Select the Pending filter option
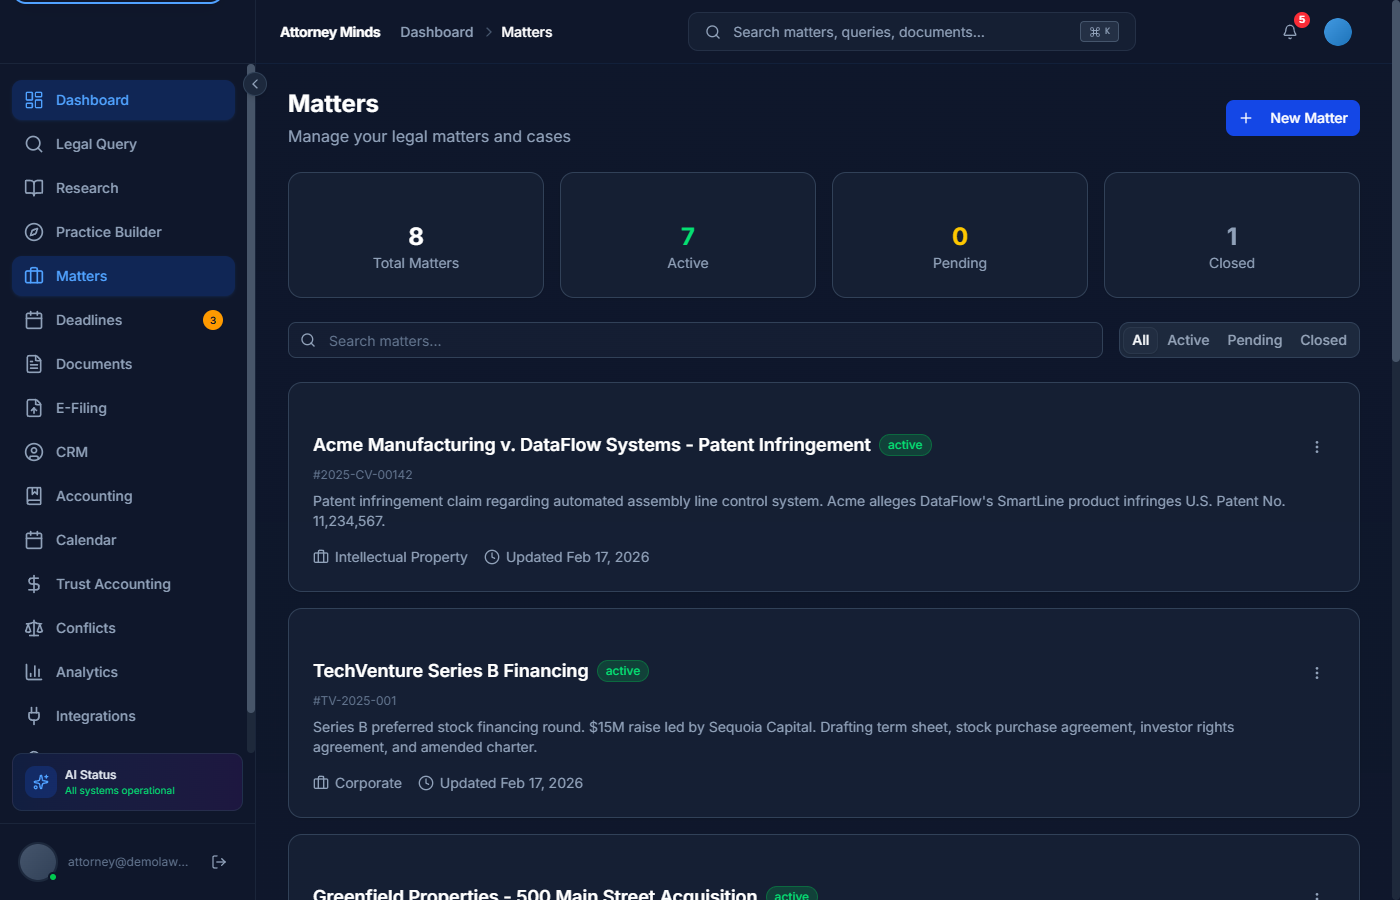The image size is (1400, 900). (1254, 340)
